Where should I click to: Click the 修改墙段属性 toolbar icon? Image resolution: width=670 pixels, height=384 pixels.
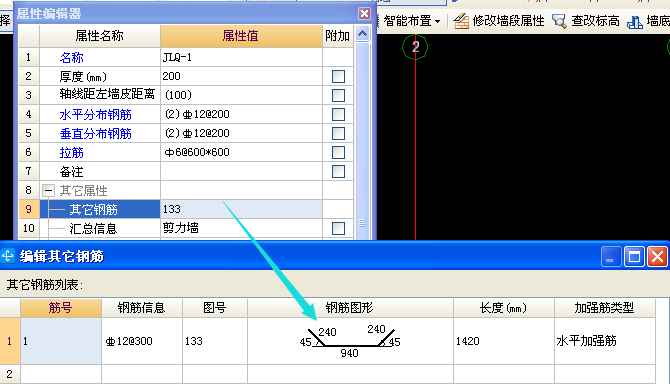coord(461,21)
